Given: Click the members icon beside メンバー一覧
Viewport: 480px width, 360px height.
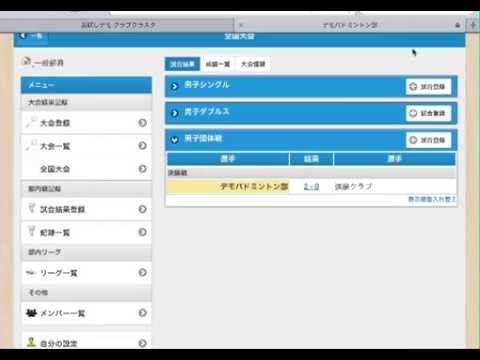Looking at the screenshot, I should coord(31,313).
